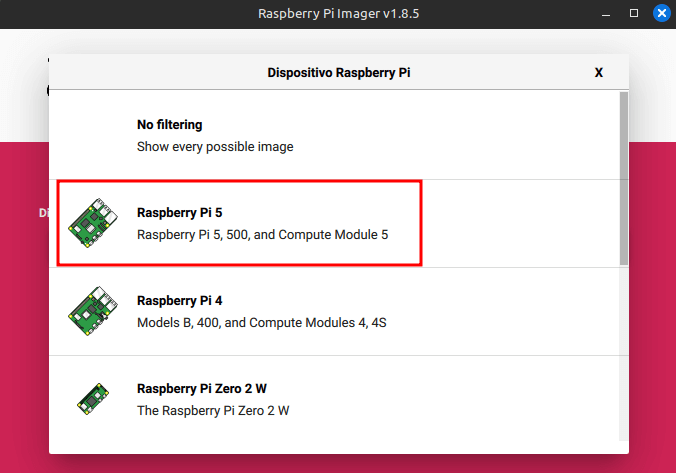Click the Raspberry Pi 5 board icon
Image resolution: width=676 pixels, height=473 pixels.
[93, 223]
